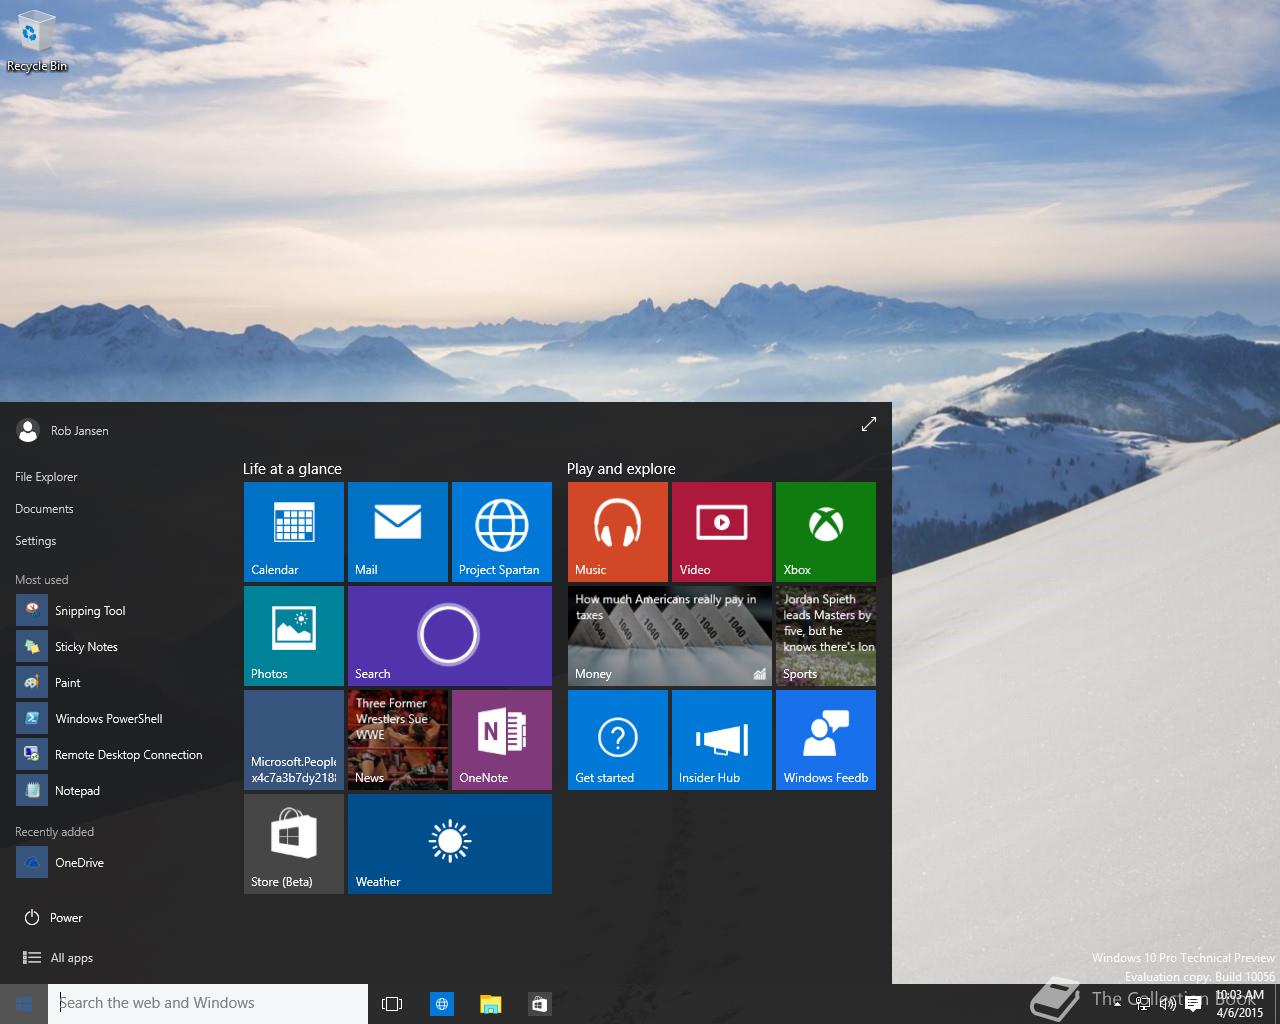1280x1024 pixels.
Task: Focus the Search the web and Windows box
Action: coord(208,1004)
